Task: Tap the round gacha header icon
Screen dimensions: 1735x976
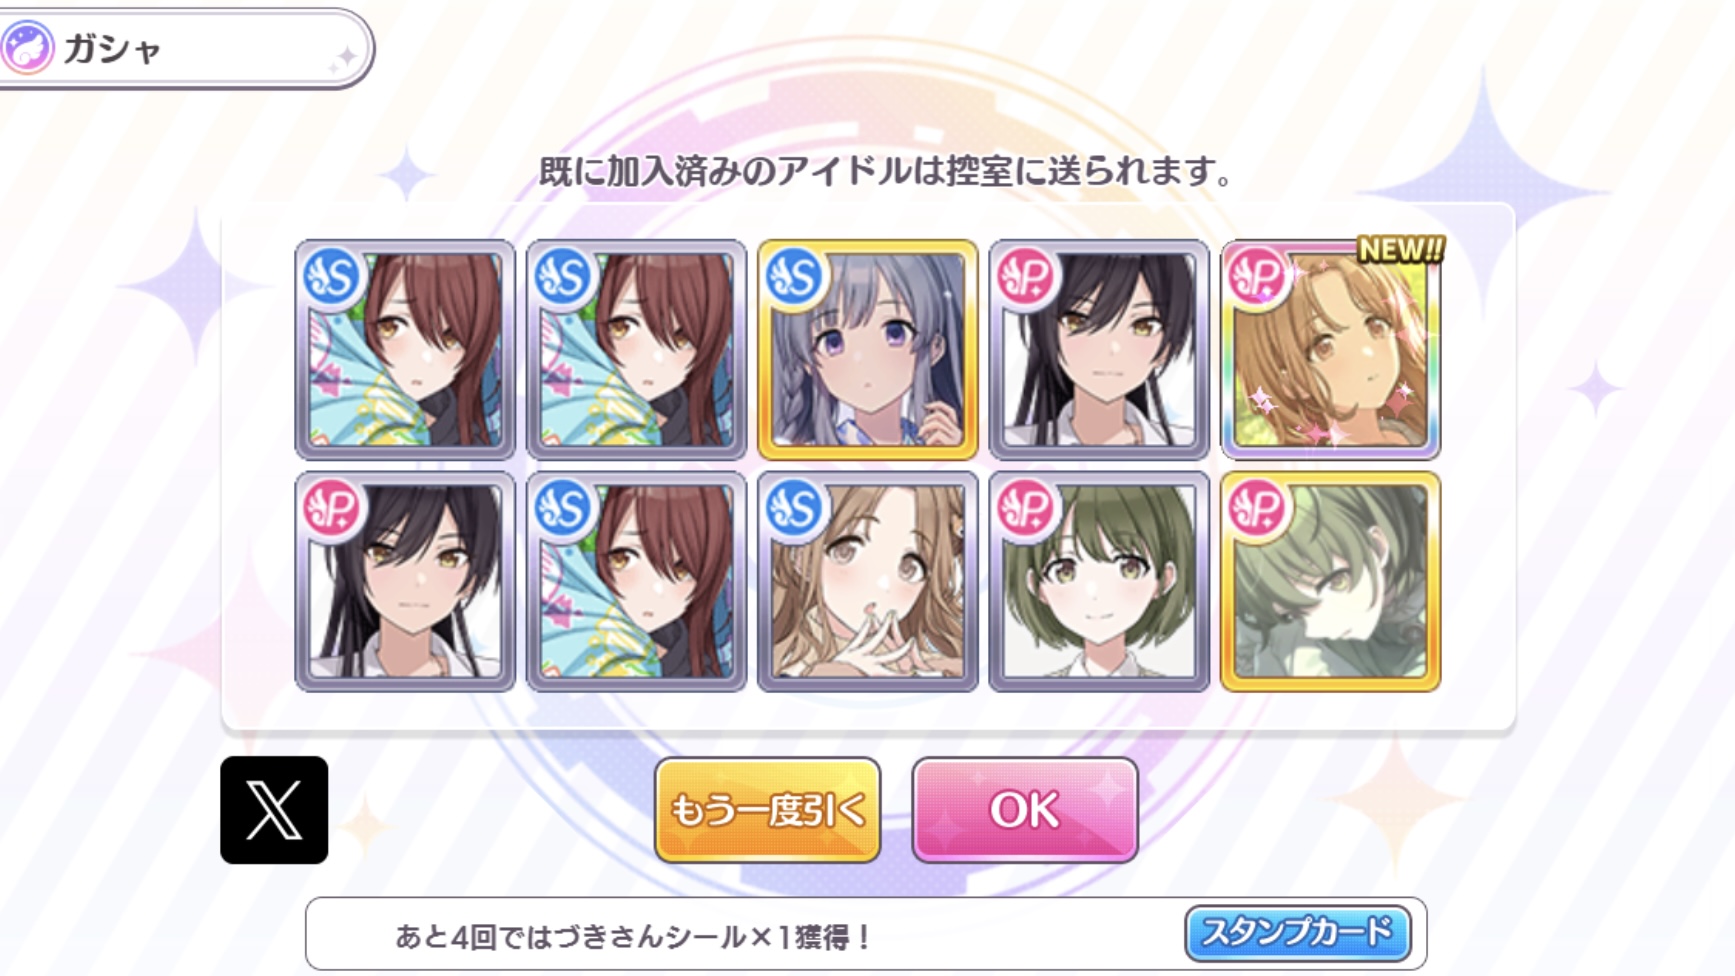Action: (27, 48)
